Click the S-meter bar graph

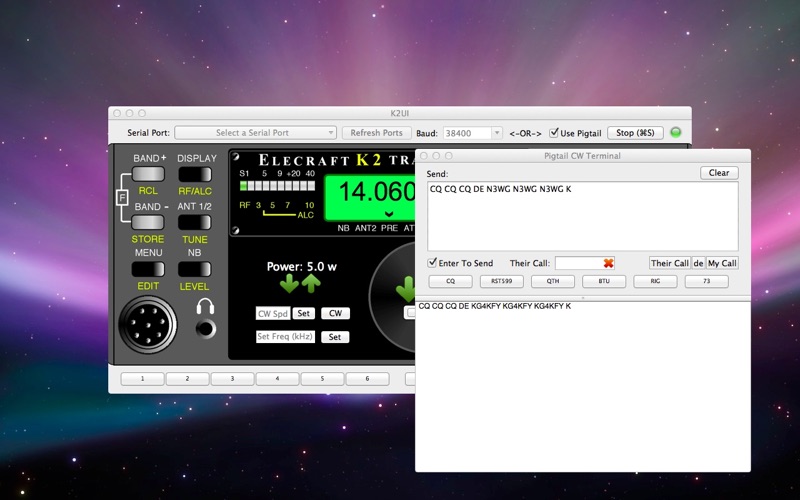[x=278, y=186]
